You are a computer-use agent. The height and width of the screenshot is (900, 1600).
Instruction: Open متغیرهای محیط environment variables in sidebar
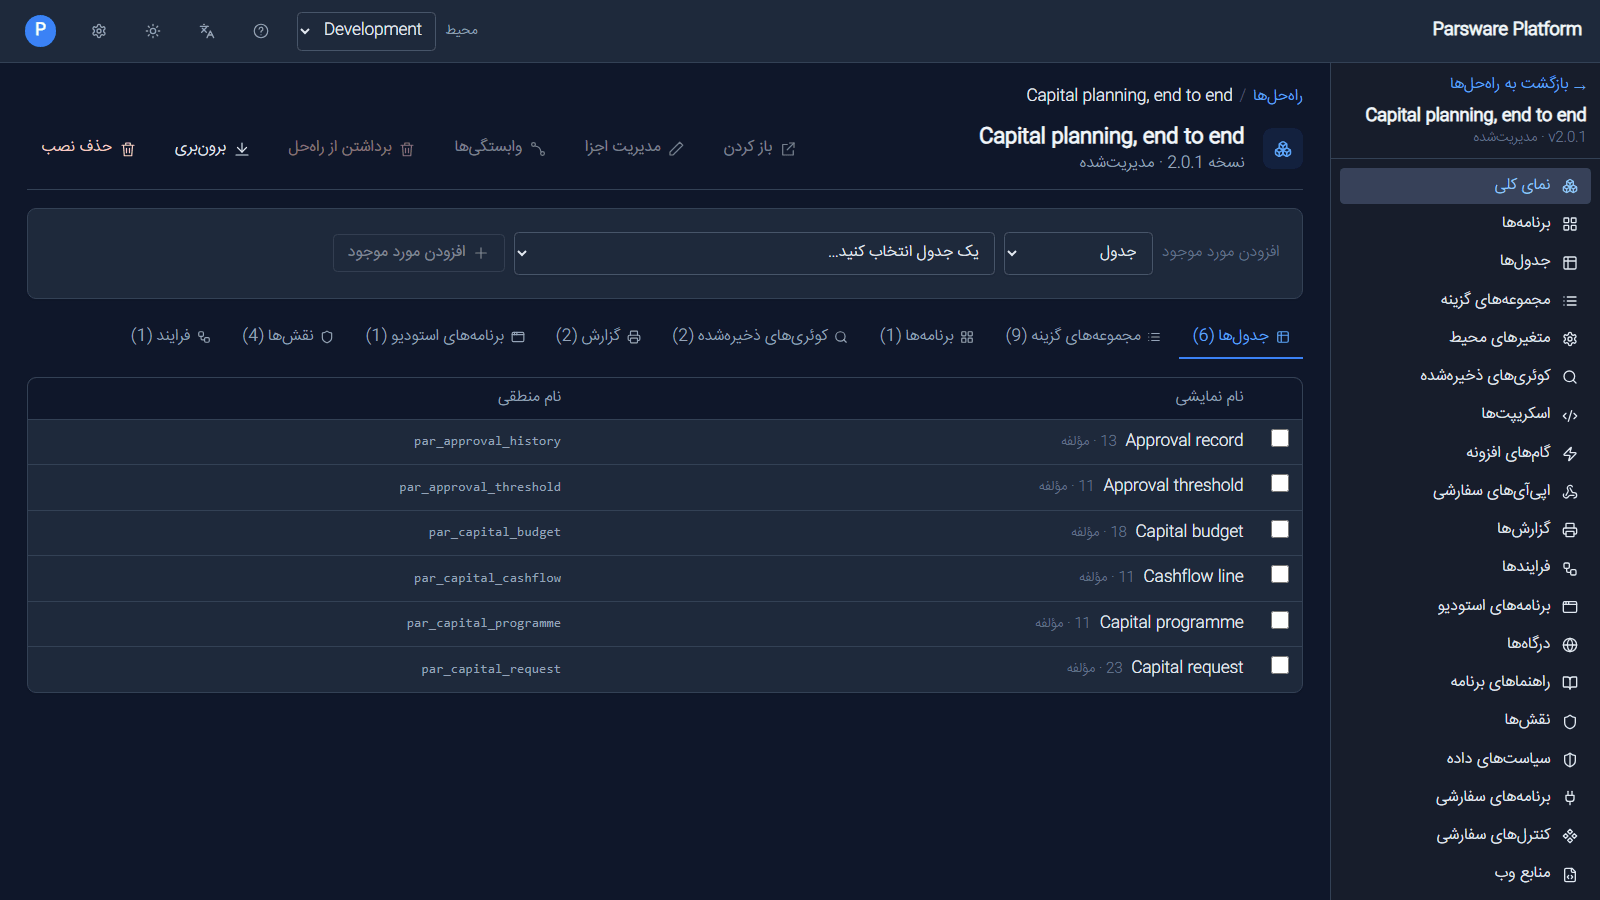click(1465, 338)
